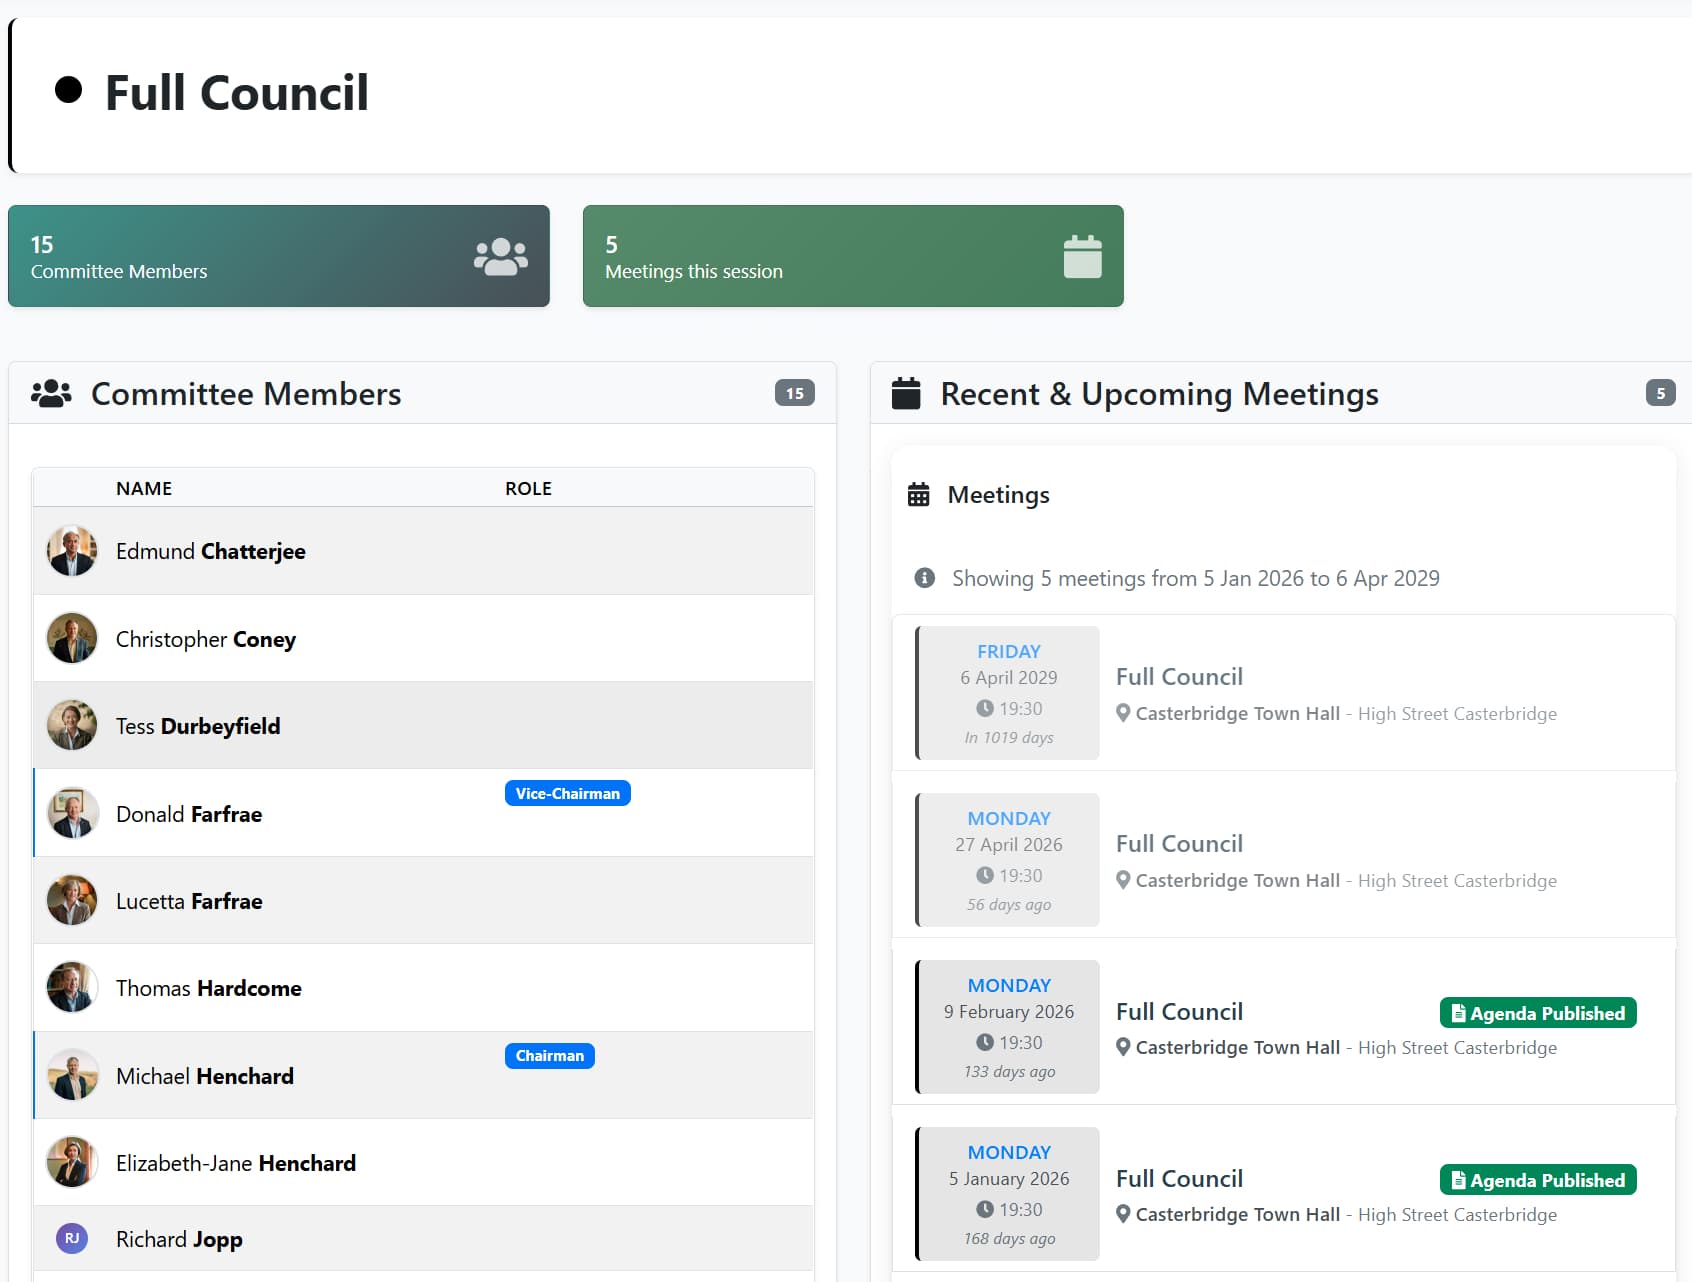Screen dimensions: 1692x1282
Task: Click Edmund Chatterjee's avatar photo
Action: point(72,551)
